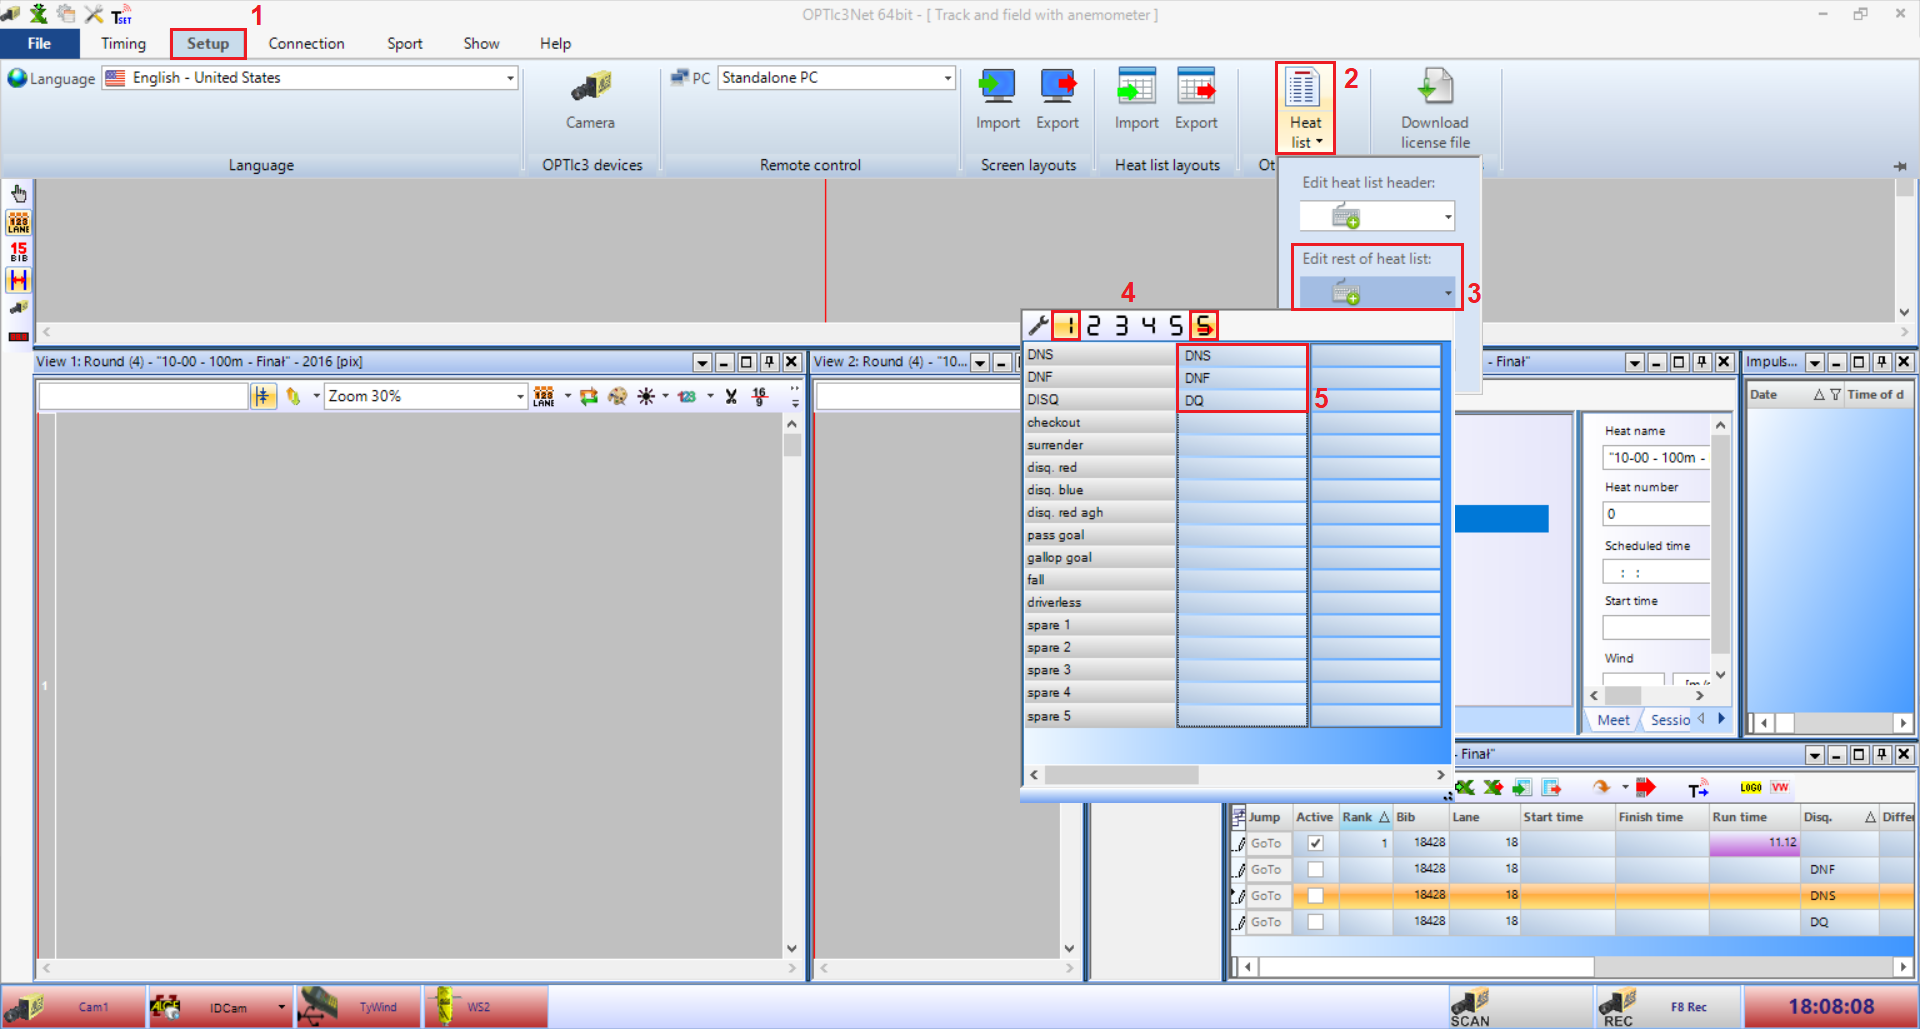Click the Heat number input field
The height and width of the screenshot is (1029, 1920).
coord(1656,514)
